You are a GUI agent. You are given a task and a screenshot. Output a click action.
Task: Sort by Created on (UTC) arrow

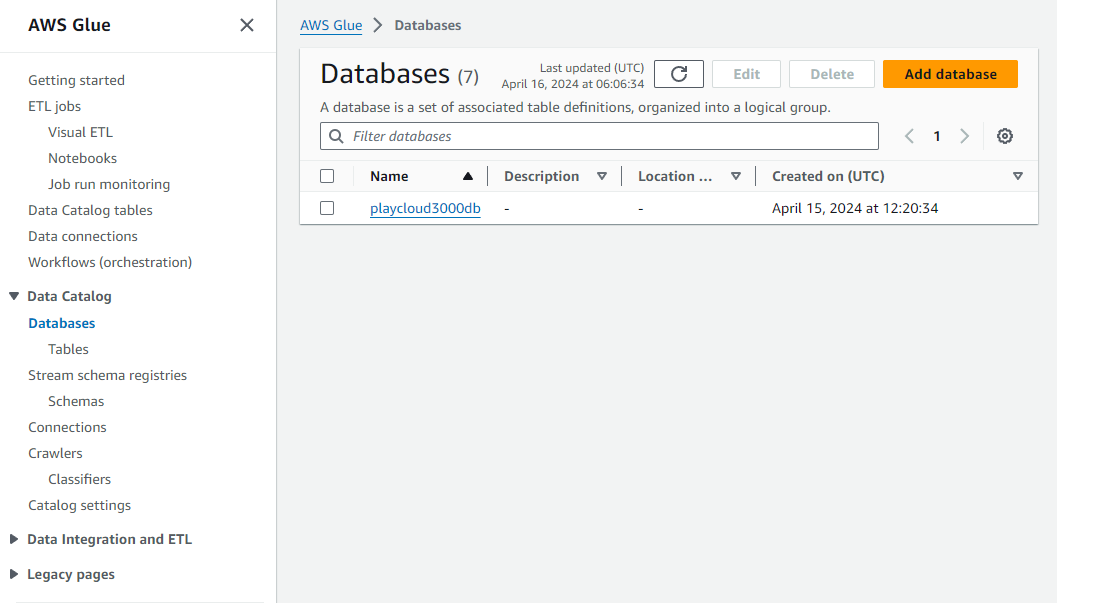pos(1018,177)
